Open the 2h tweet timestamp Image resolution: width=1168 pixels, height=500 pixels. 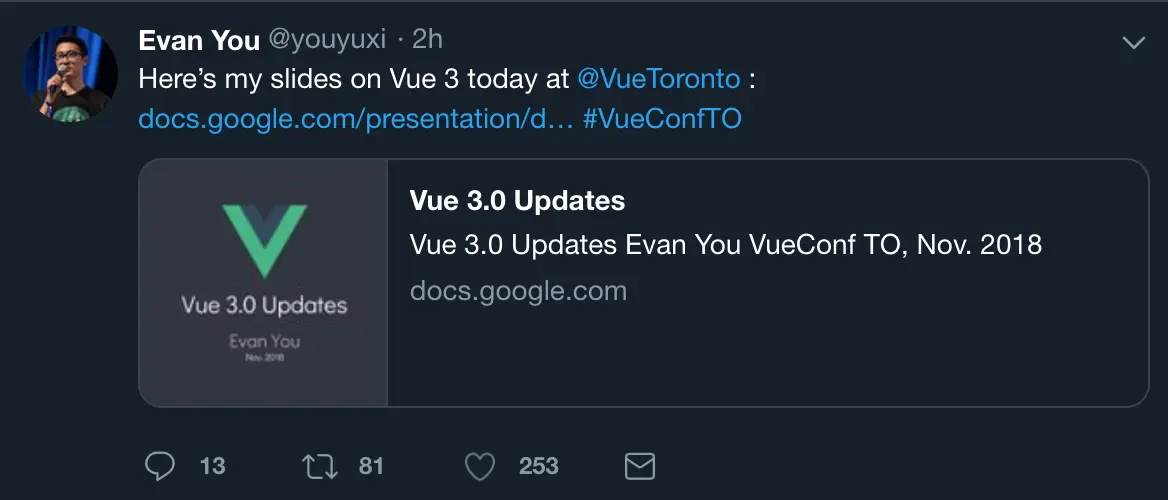pyautogui.click(x=427, y=40)
